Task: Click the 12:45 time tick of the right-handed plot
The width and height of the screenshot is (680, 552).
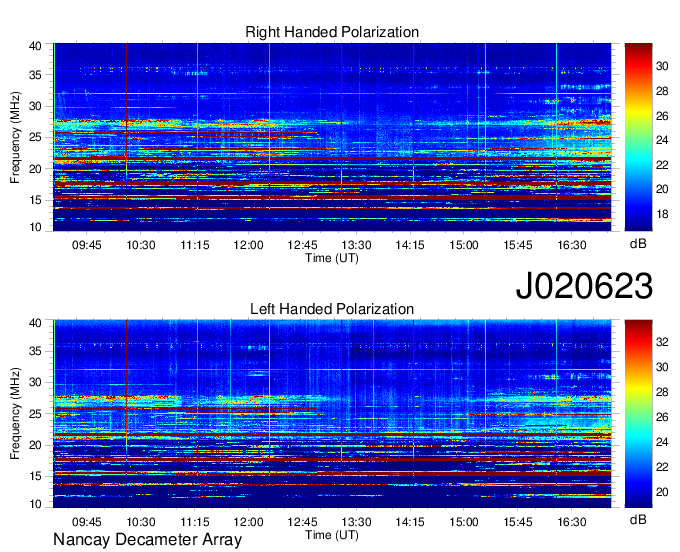Action: click(302, 245)
